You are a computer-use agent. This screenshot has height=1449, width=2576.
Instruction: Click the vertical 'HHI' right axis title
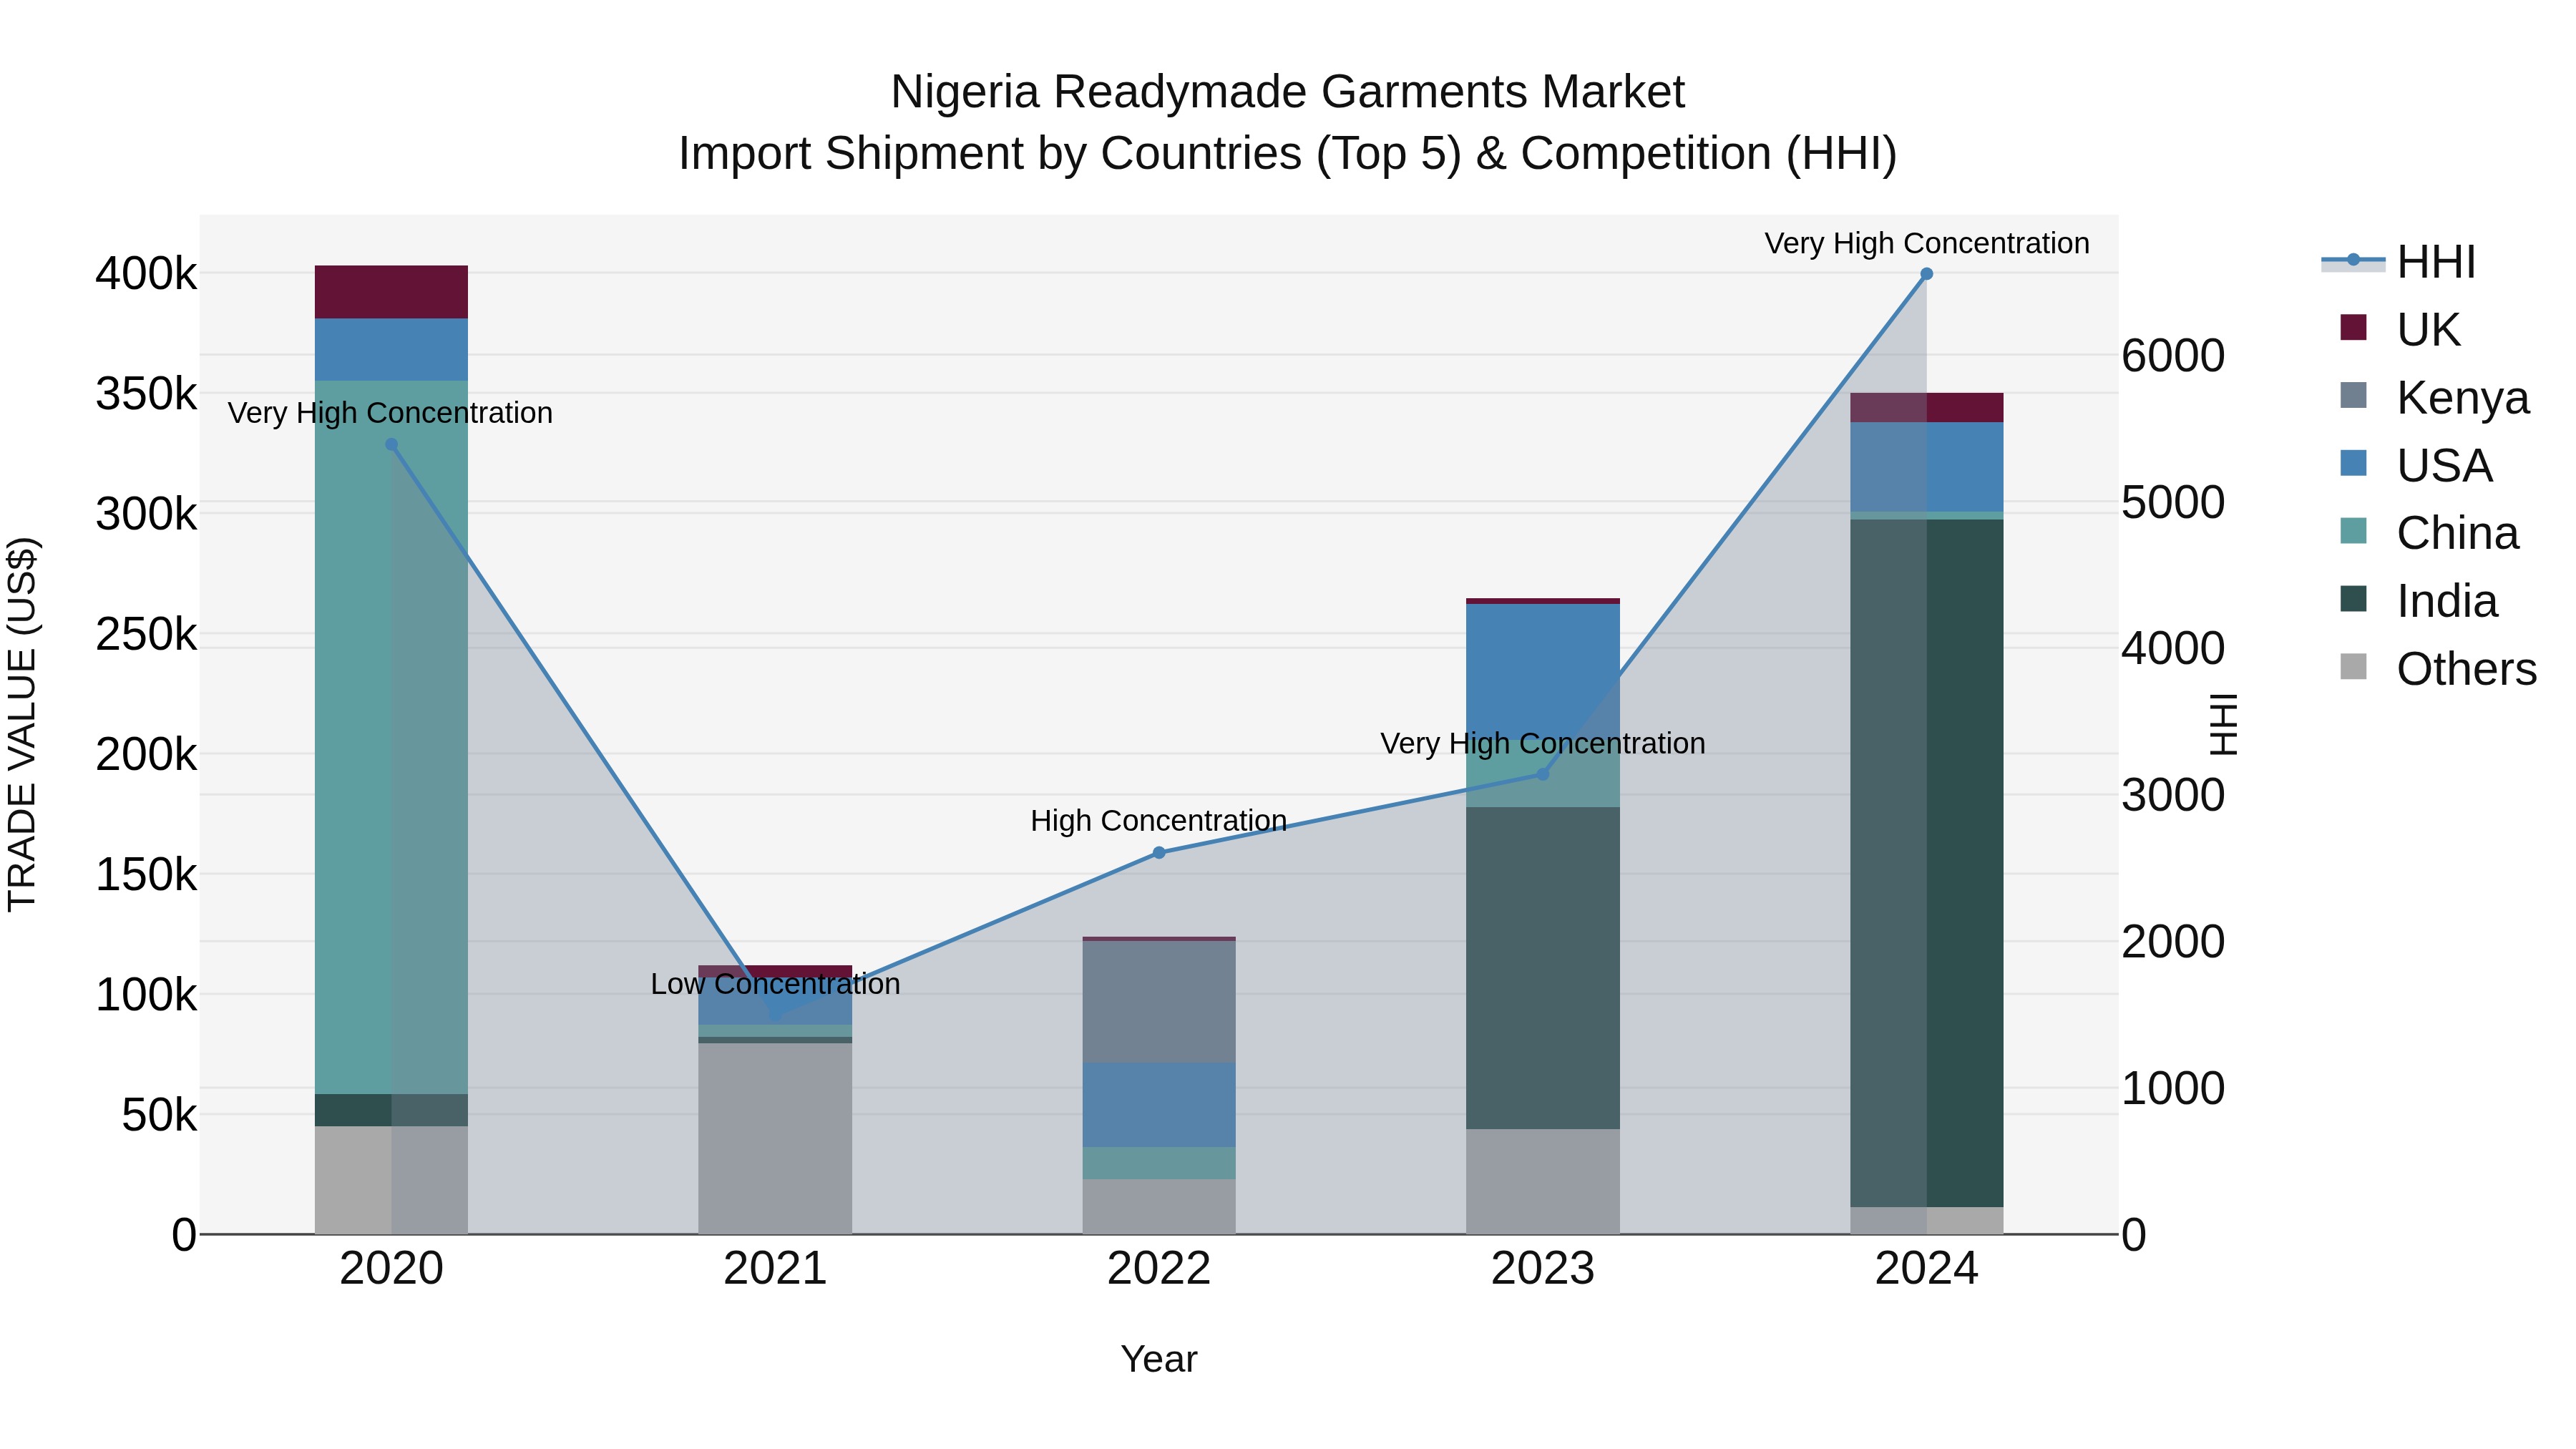tap(2223, 724)
